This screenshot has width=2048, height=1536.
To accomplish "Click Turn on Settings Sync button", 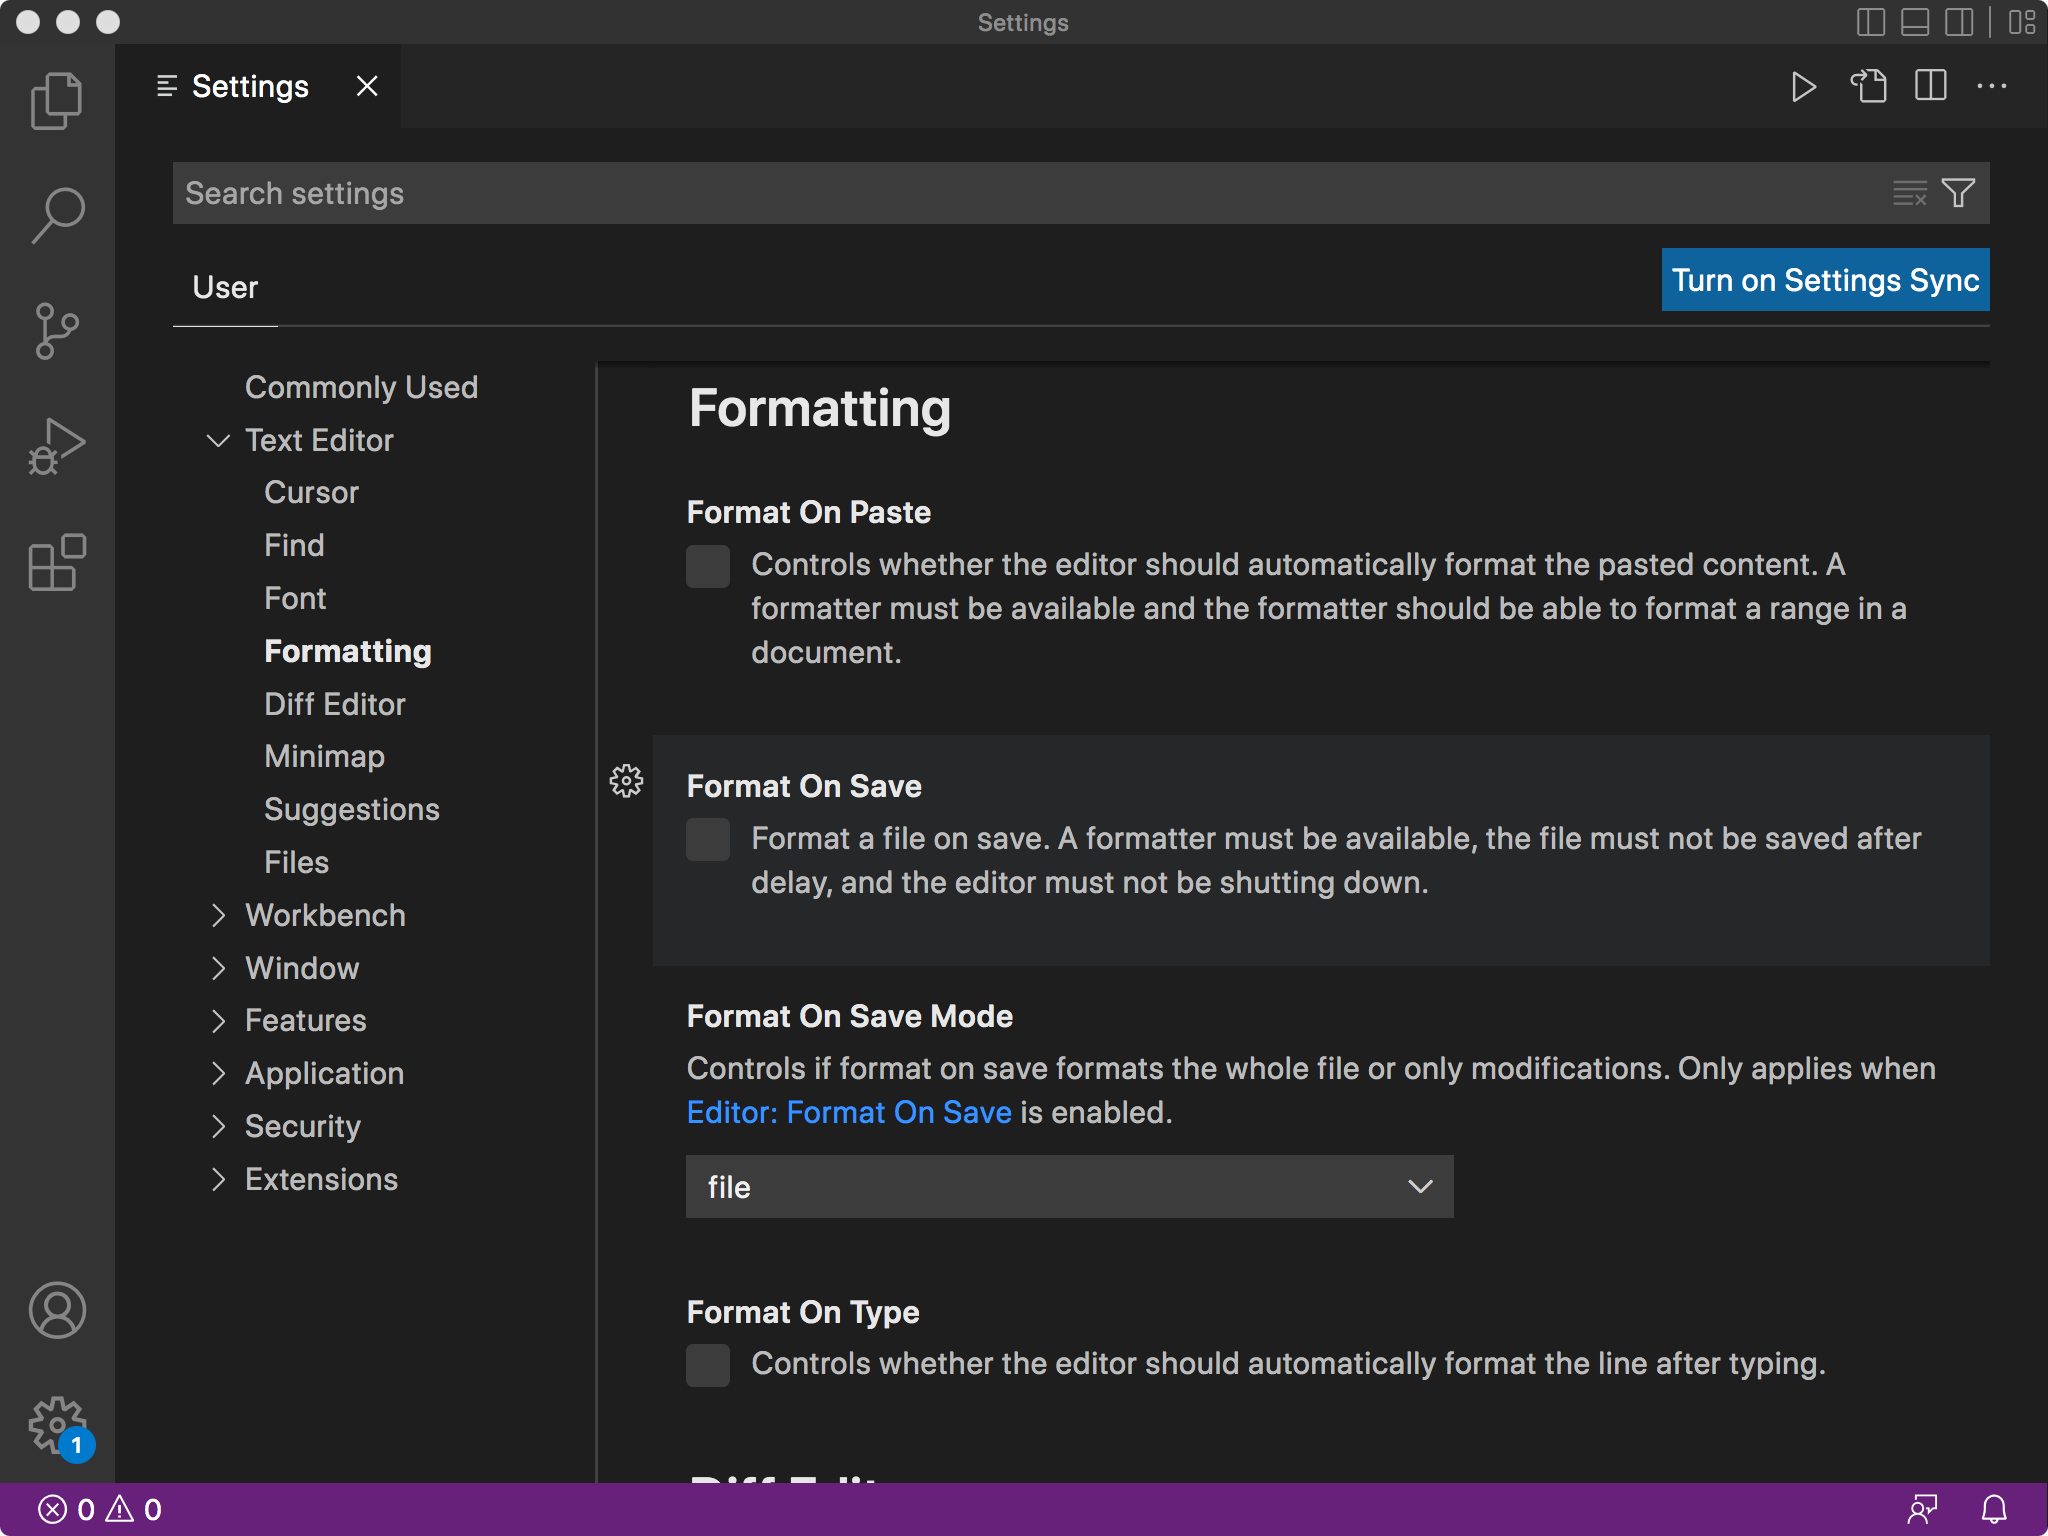I will [x=1824, y=281].
